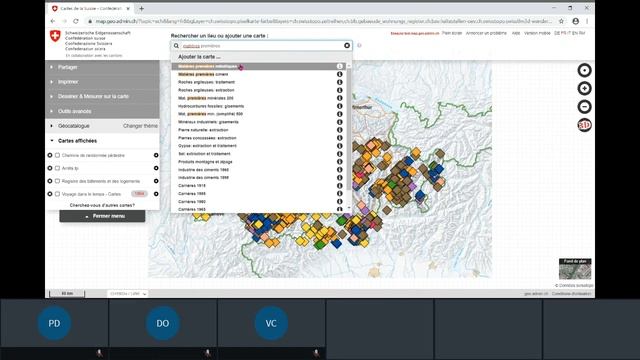Remove the Chemins de randonnée pédestre layer

click(x=50, y=156)
